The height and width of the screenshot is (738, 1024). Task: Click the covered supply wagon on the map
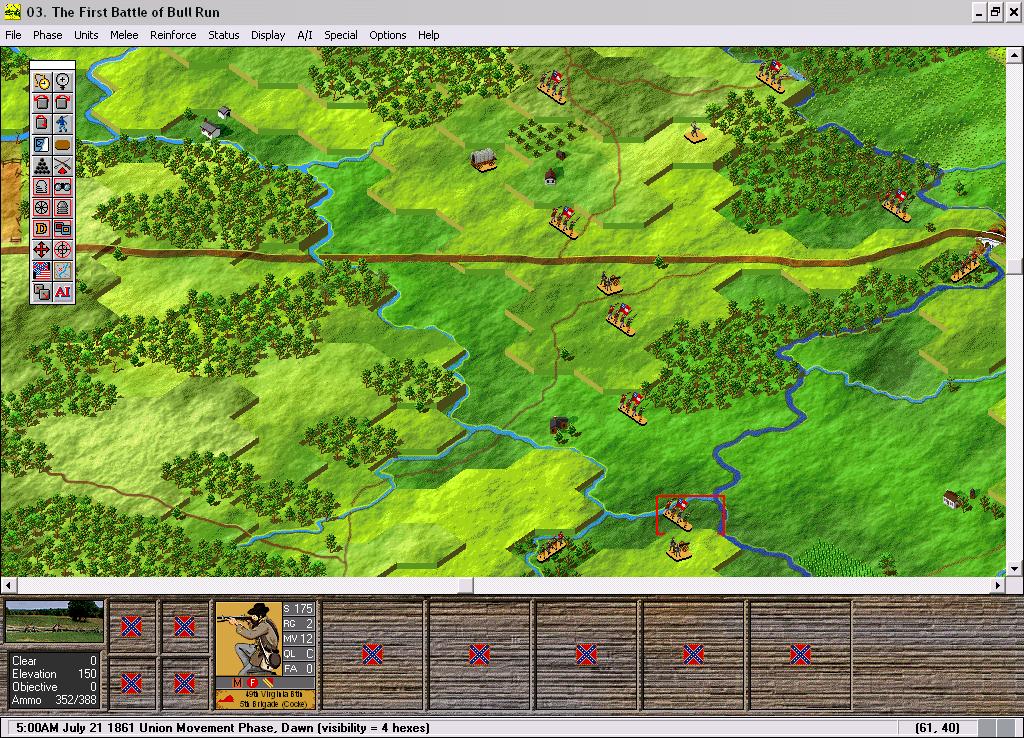click(x=484, y=159)
